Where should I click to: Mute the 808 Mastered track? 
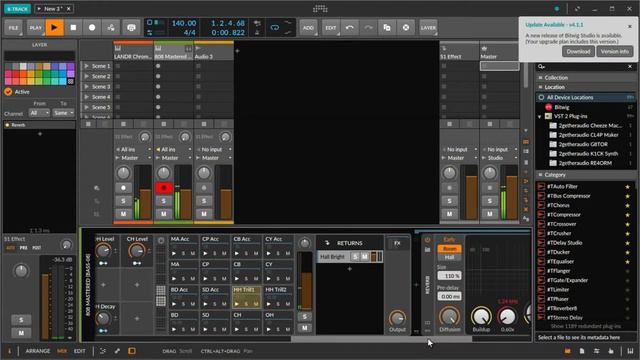click(164, 214)
